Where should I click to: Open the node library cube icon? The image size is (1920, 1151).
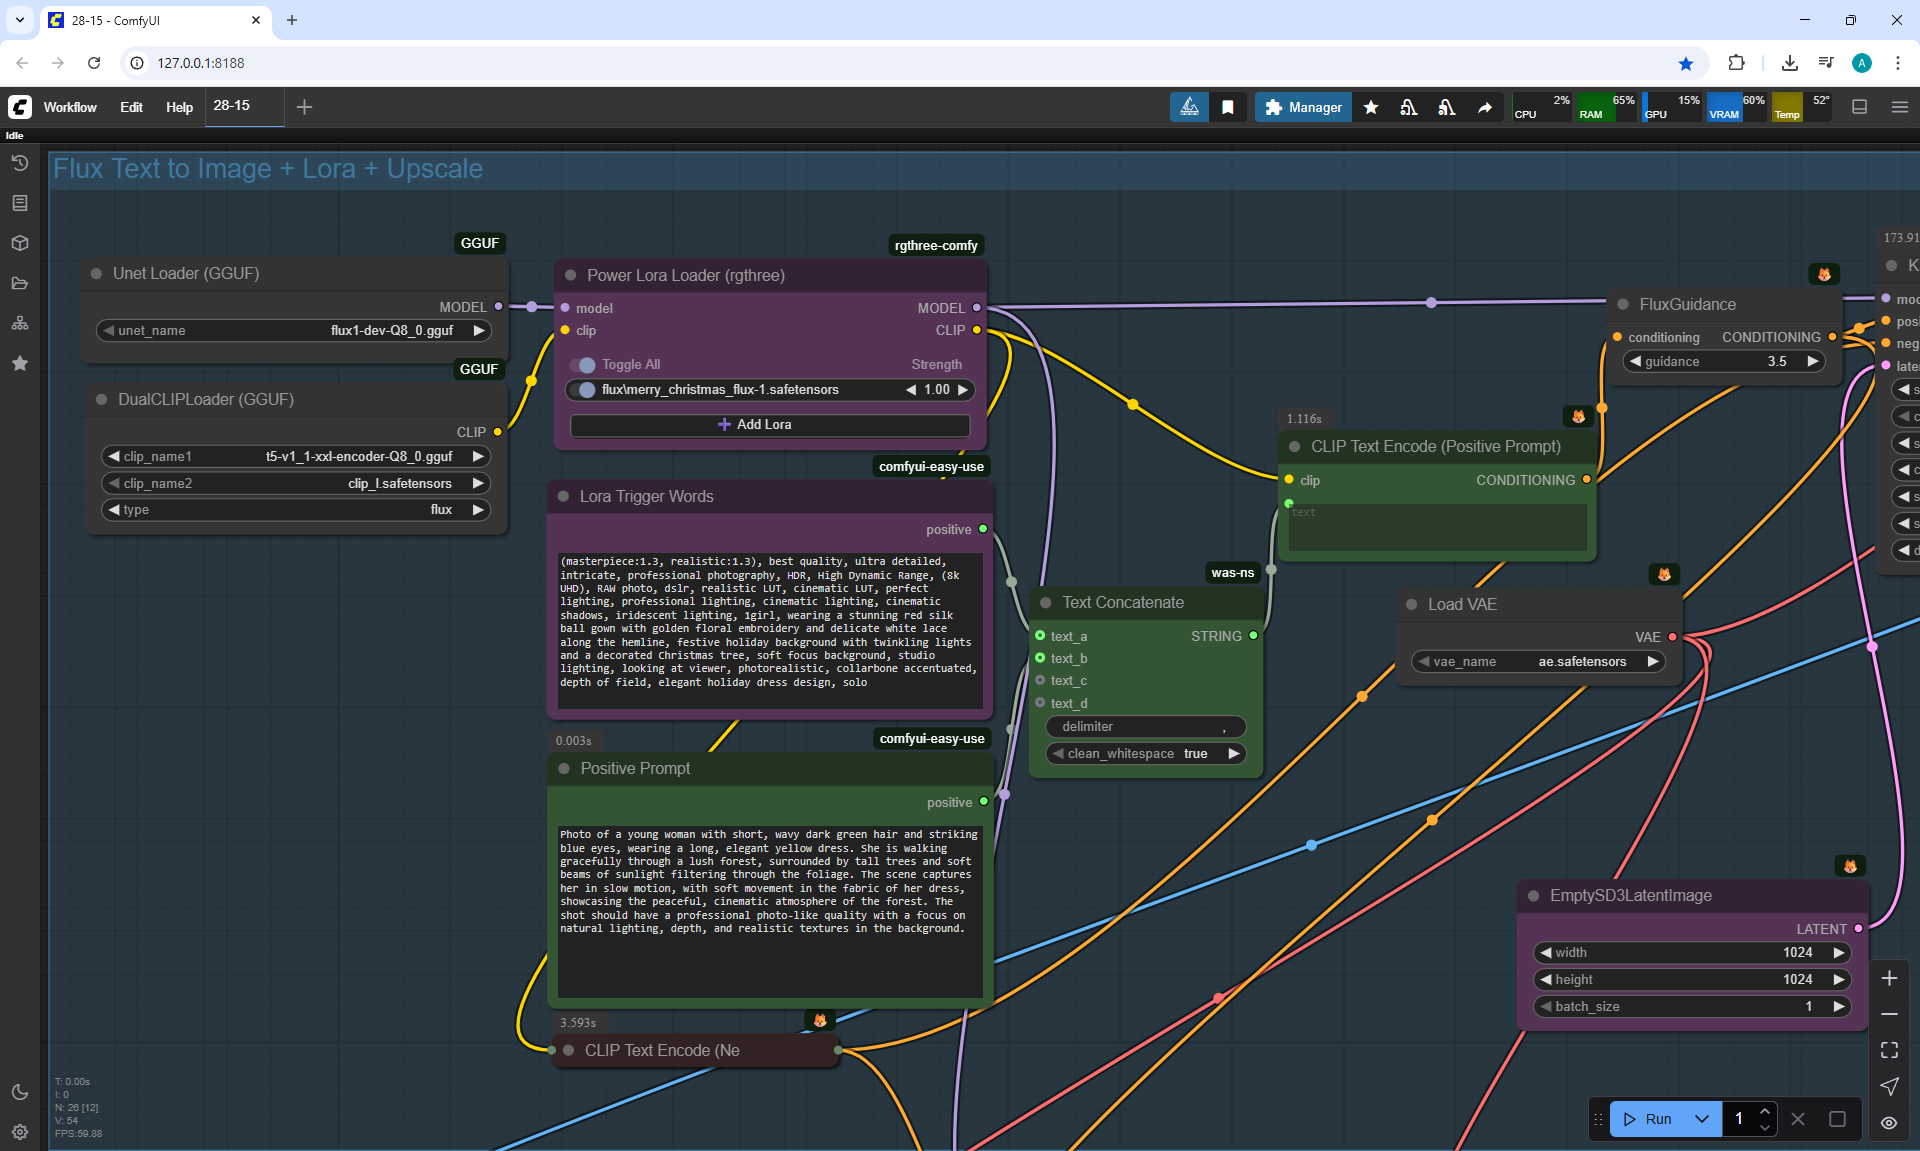(19, 243)
